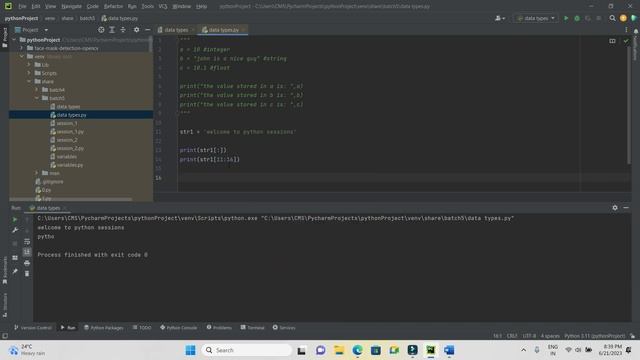Expand the face-mask-detection-opencv folder
640x360 pixels.
tap(22, 48)
